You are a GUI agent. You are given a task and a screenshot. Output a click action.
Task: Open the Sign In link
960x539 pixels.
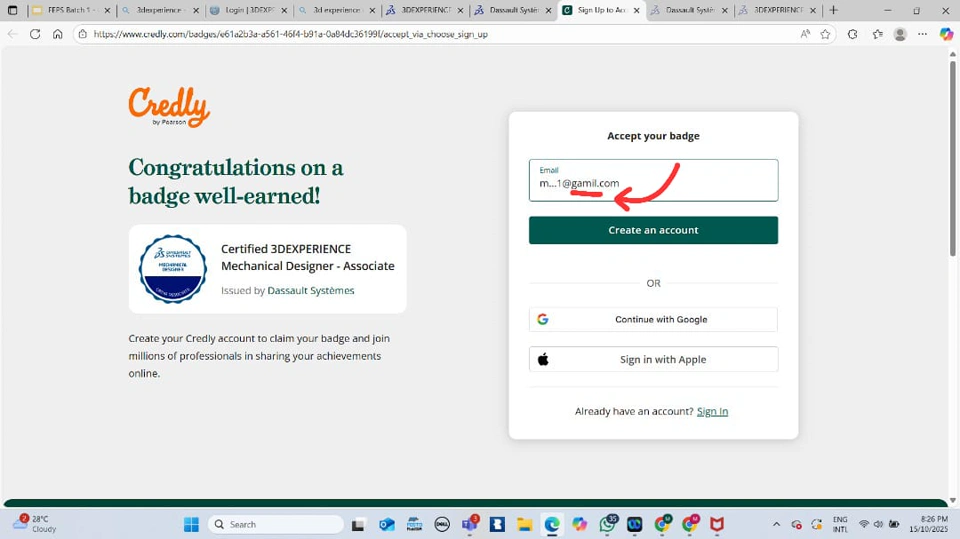(712, 412)
